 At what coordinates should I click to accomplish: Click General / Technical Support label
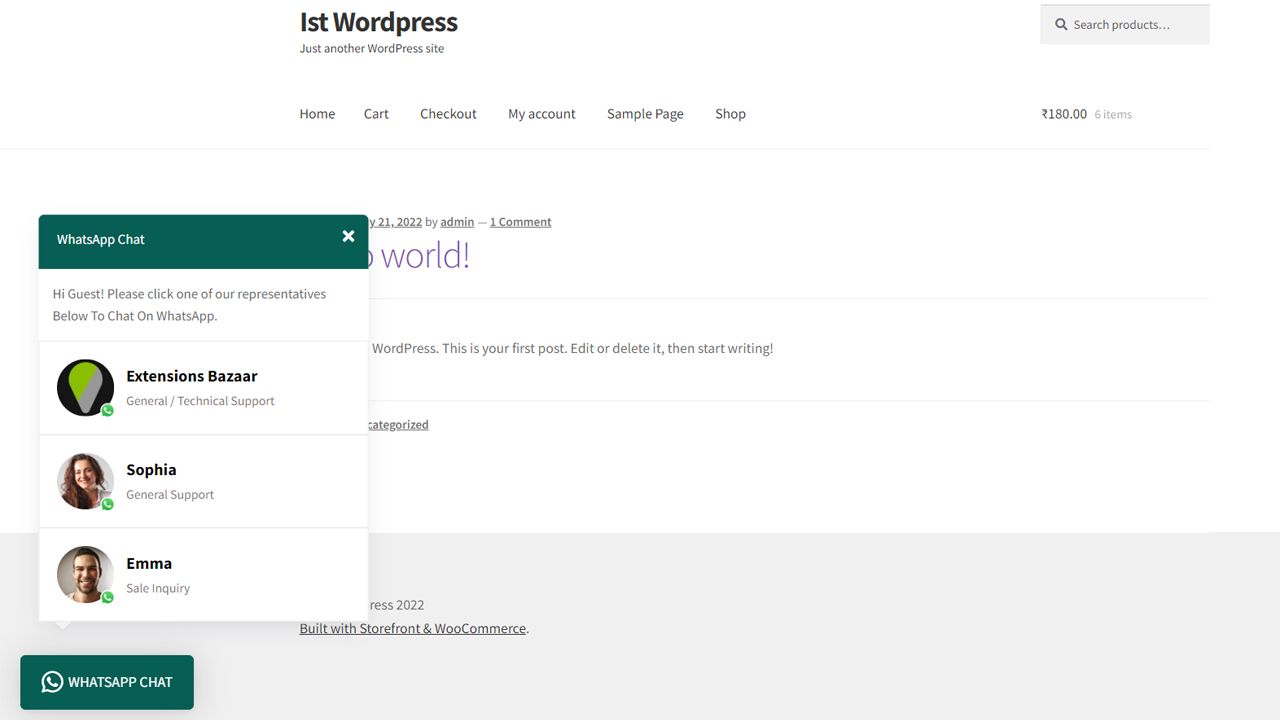coord(200,401)
